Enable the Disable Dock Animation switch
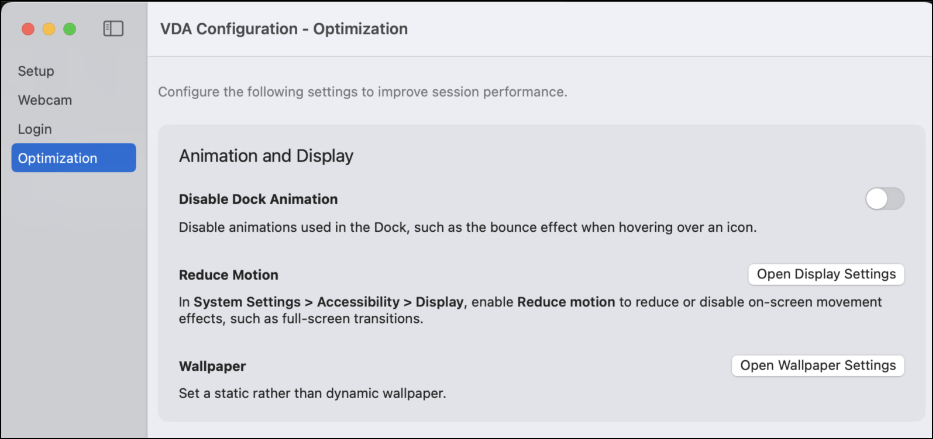The width and height of the screenshot is (933, 439). tap(884, 199)
